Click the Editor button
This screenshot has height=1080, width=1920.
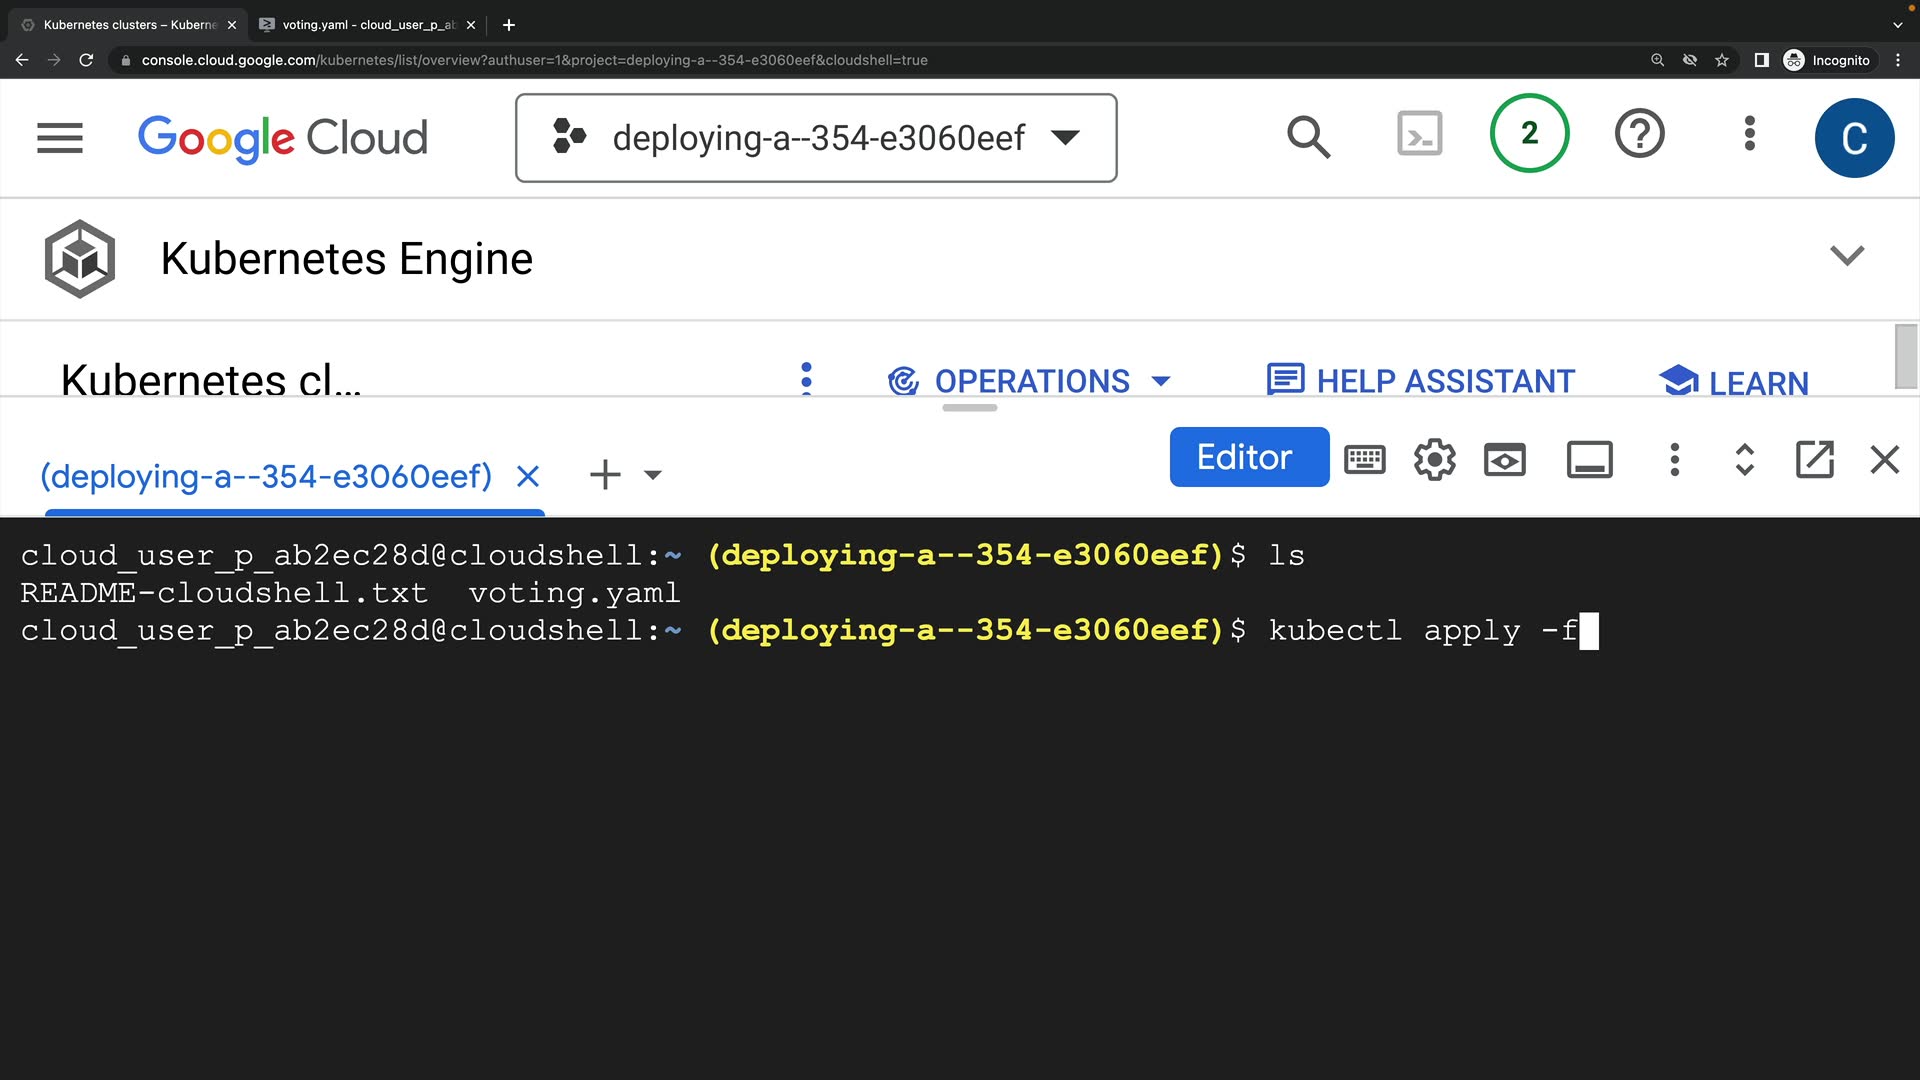point(1248,457)
